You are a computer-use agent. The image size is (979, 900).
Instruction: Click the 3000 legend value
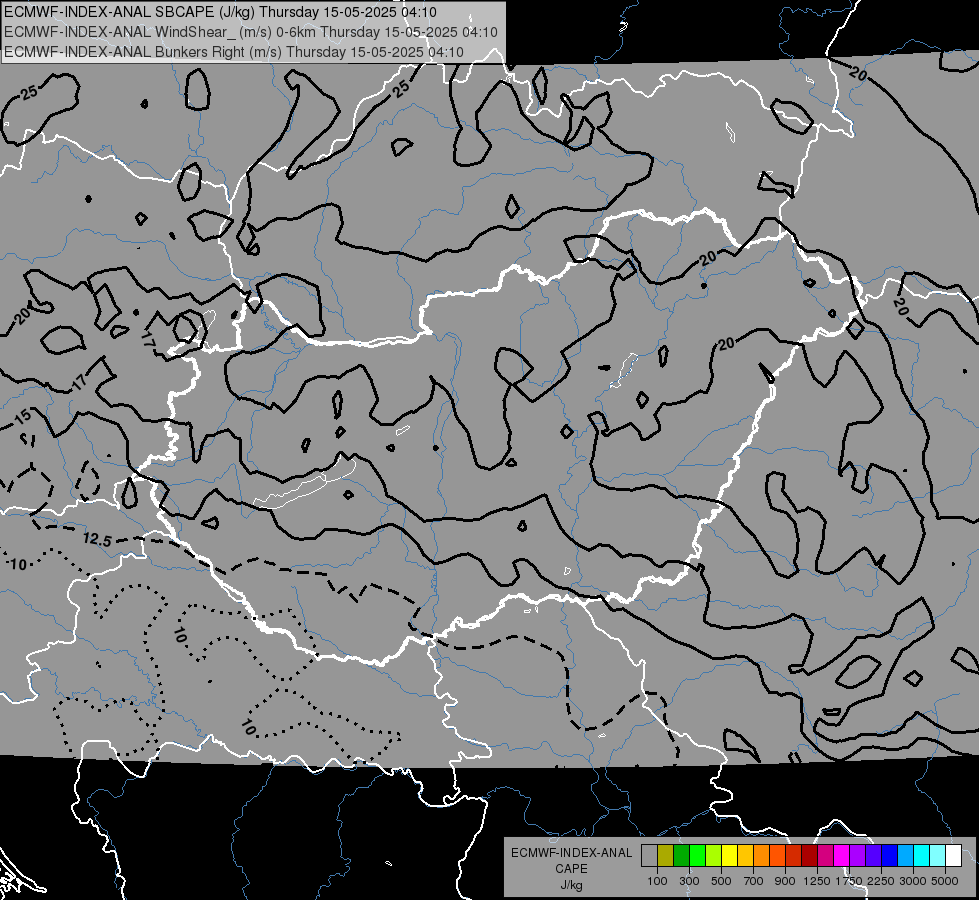tap(913, 881)
